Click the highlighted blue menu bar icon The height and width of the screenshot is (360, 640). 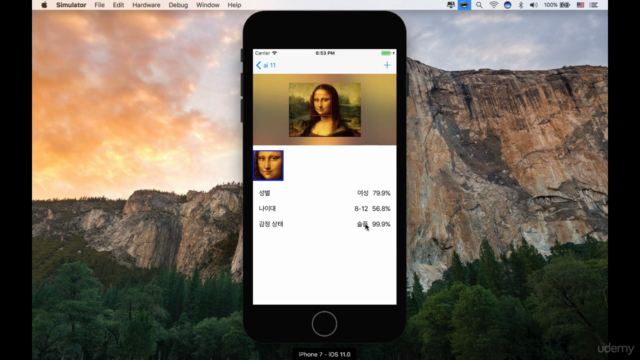click(464, 5)
